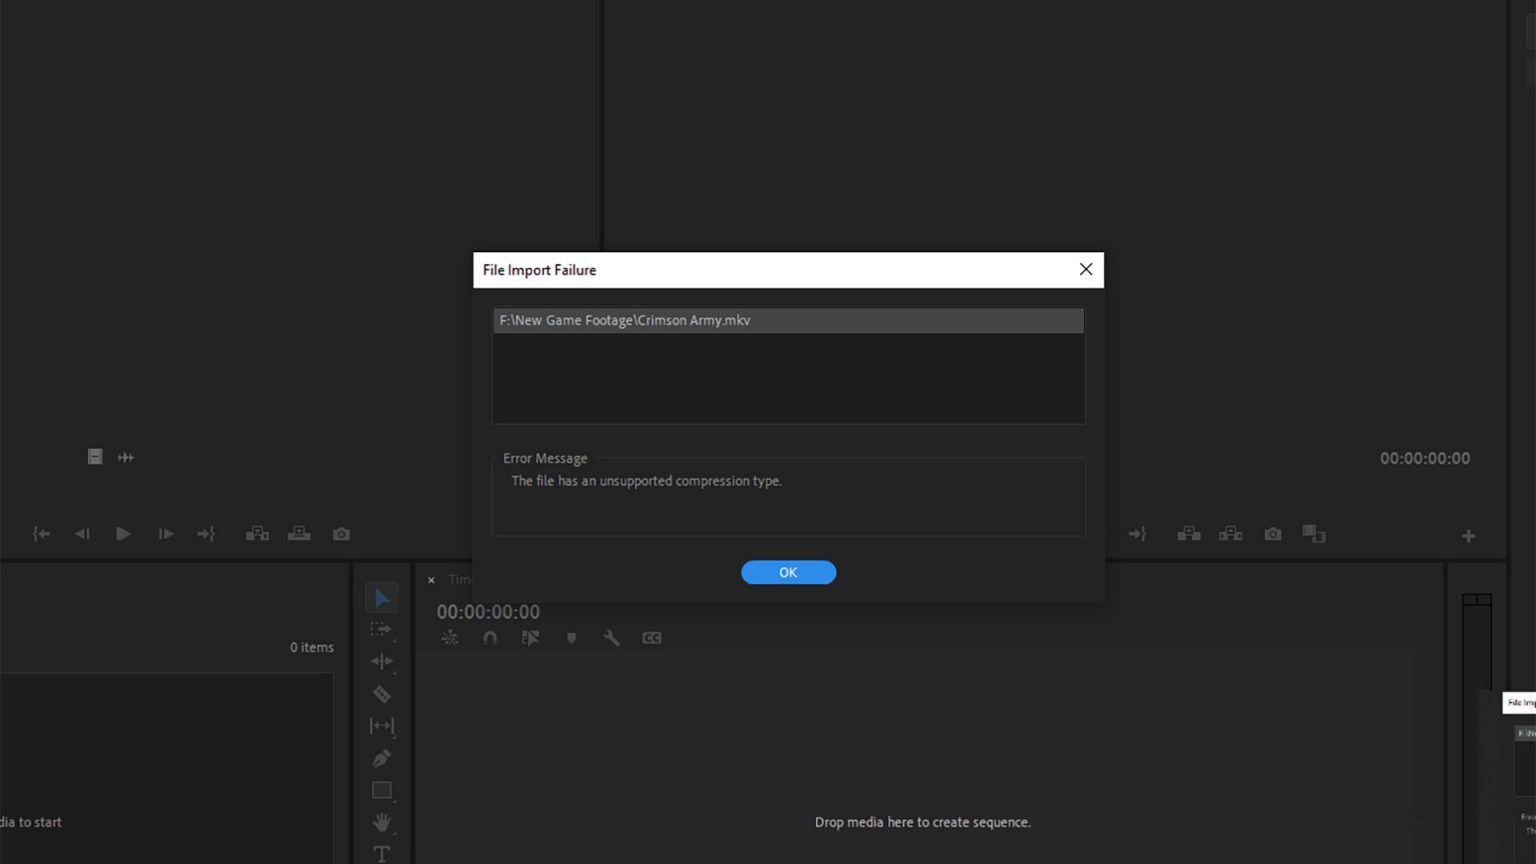Toggle the Closed Captions track button

[x=652, y=638]
